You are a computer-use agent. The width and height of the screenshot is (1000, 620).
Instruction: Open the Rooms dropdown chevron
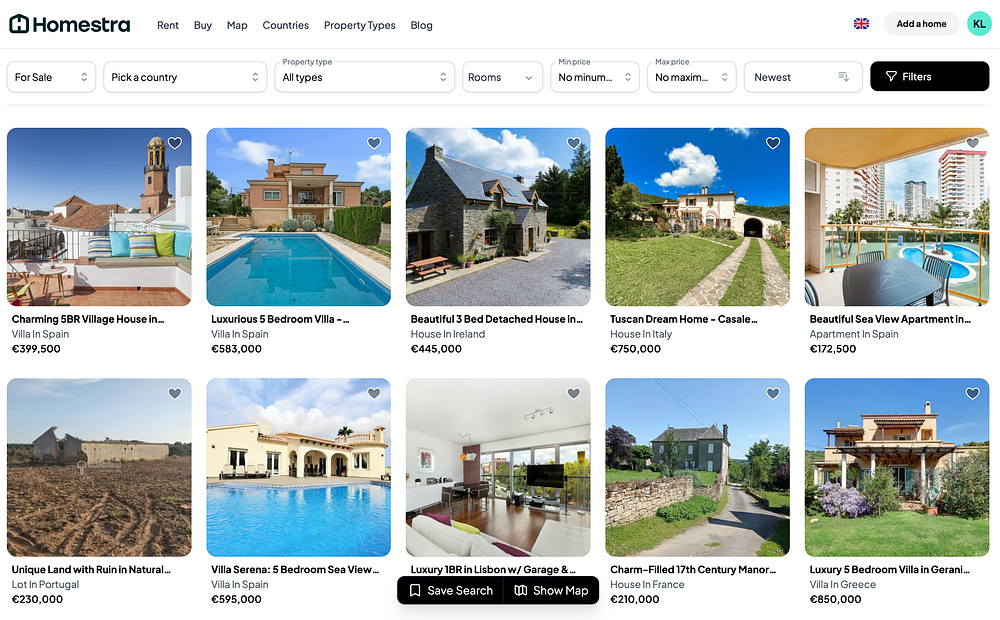pyautogui.click(x=529, y=77)
